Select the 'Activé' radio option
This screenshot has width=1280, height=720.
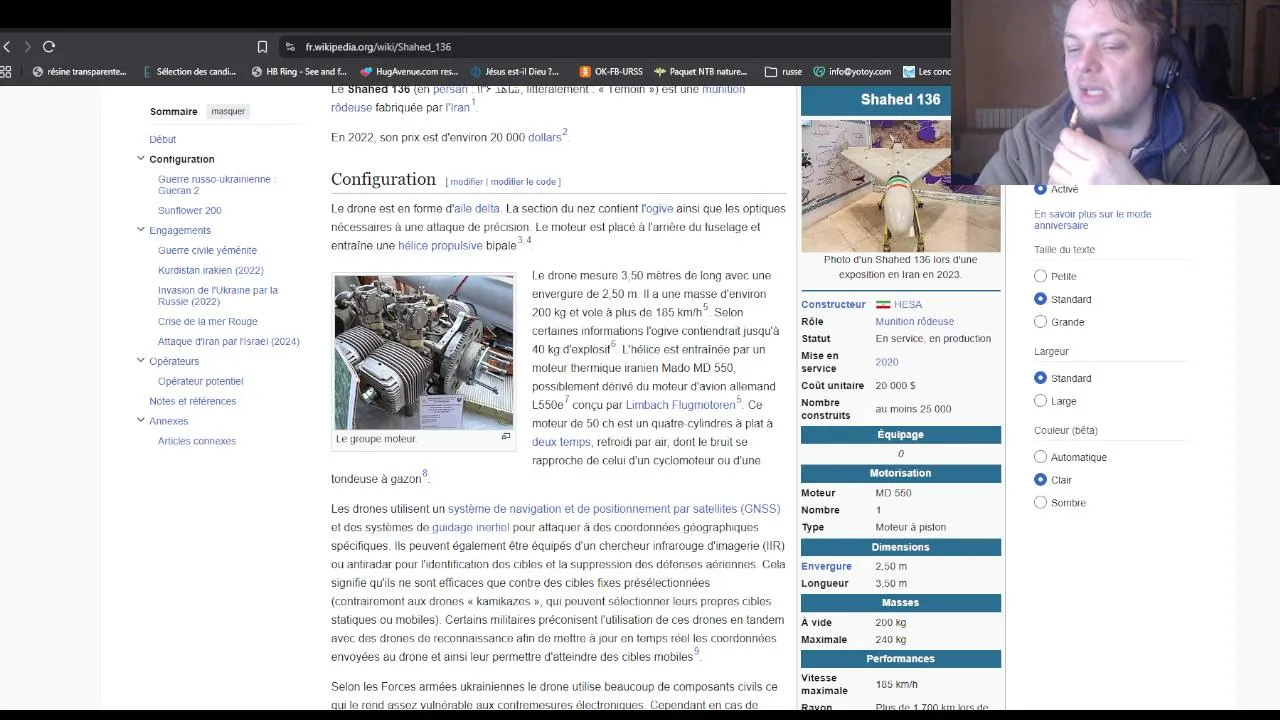[1041, 189]
